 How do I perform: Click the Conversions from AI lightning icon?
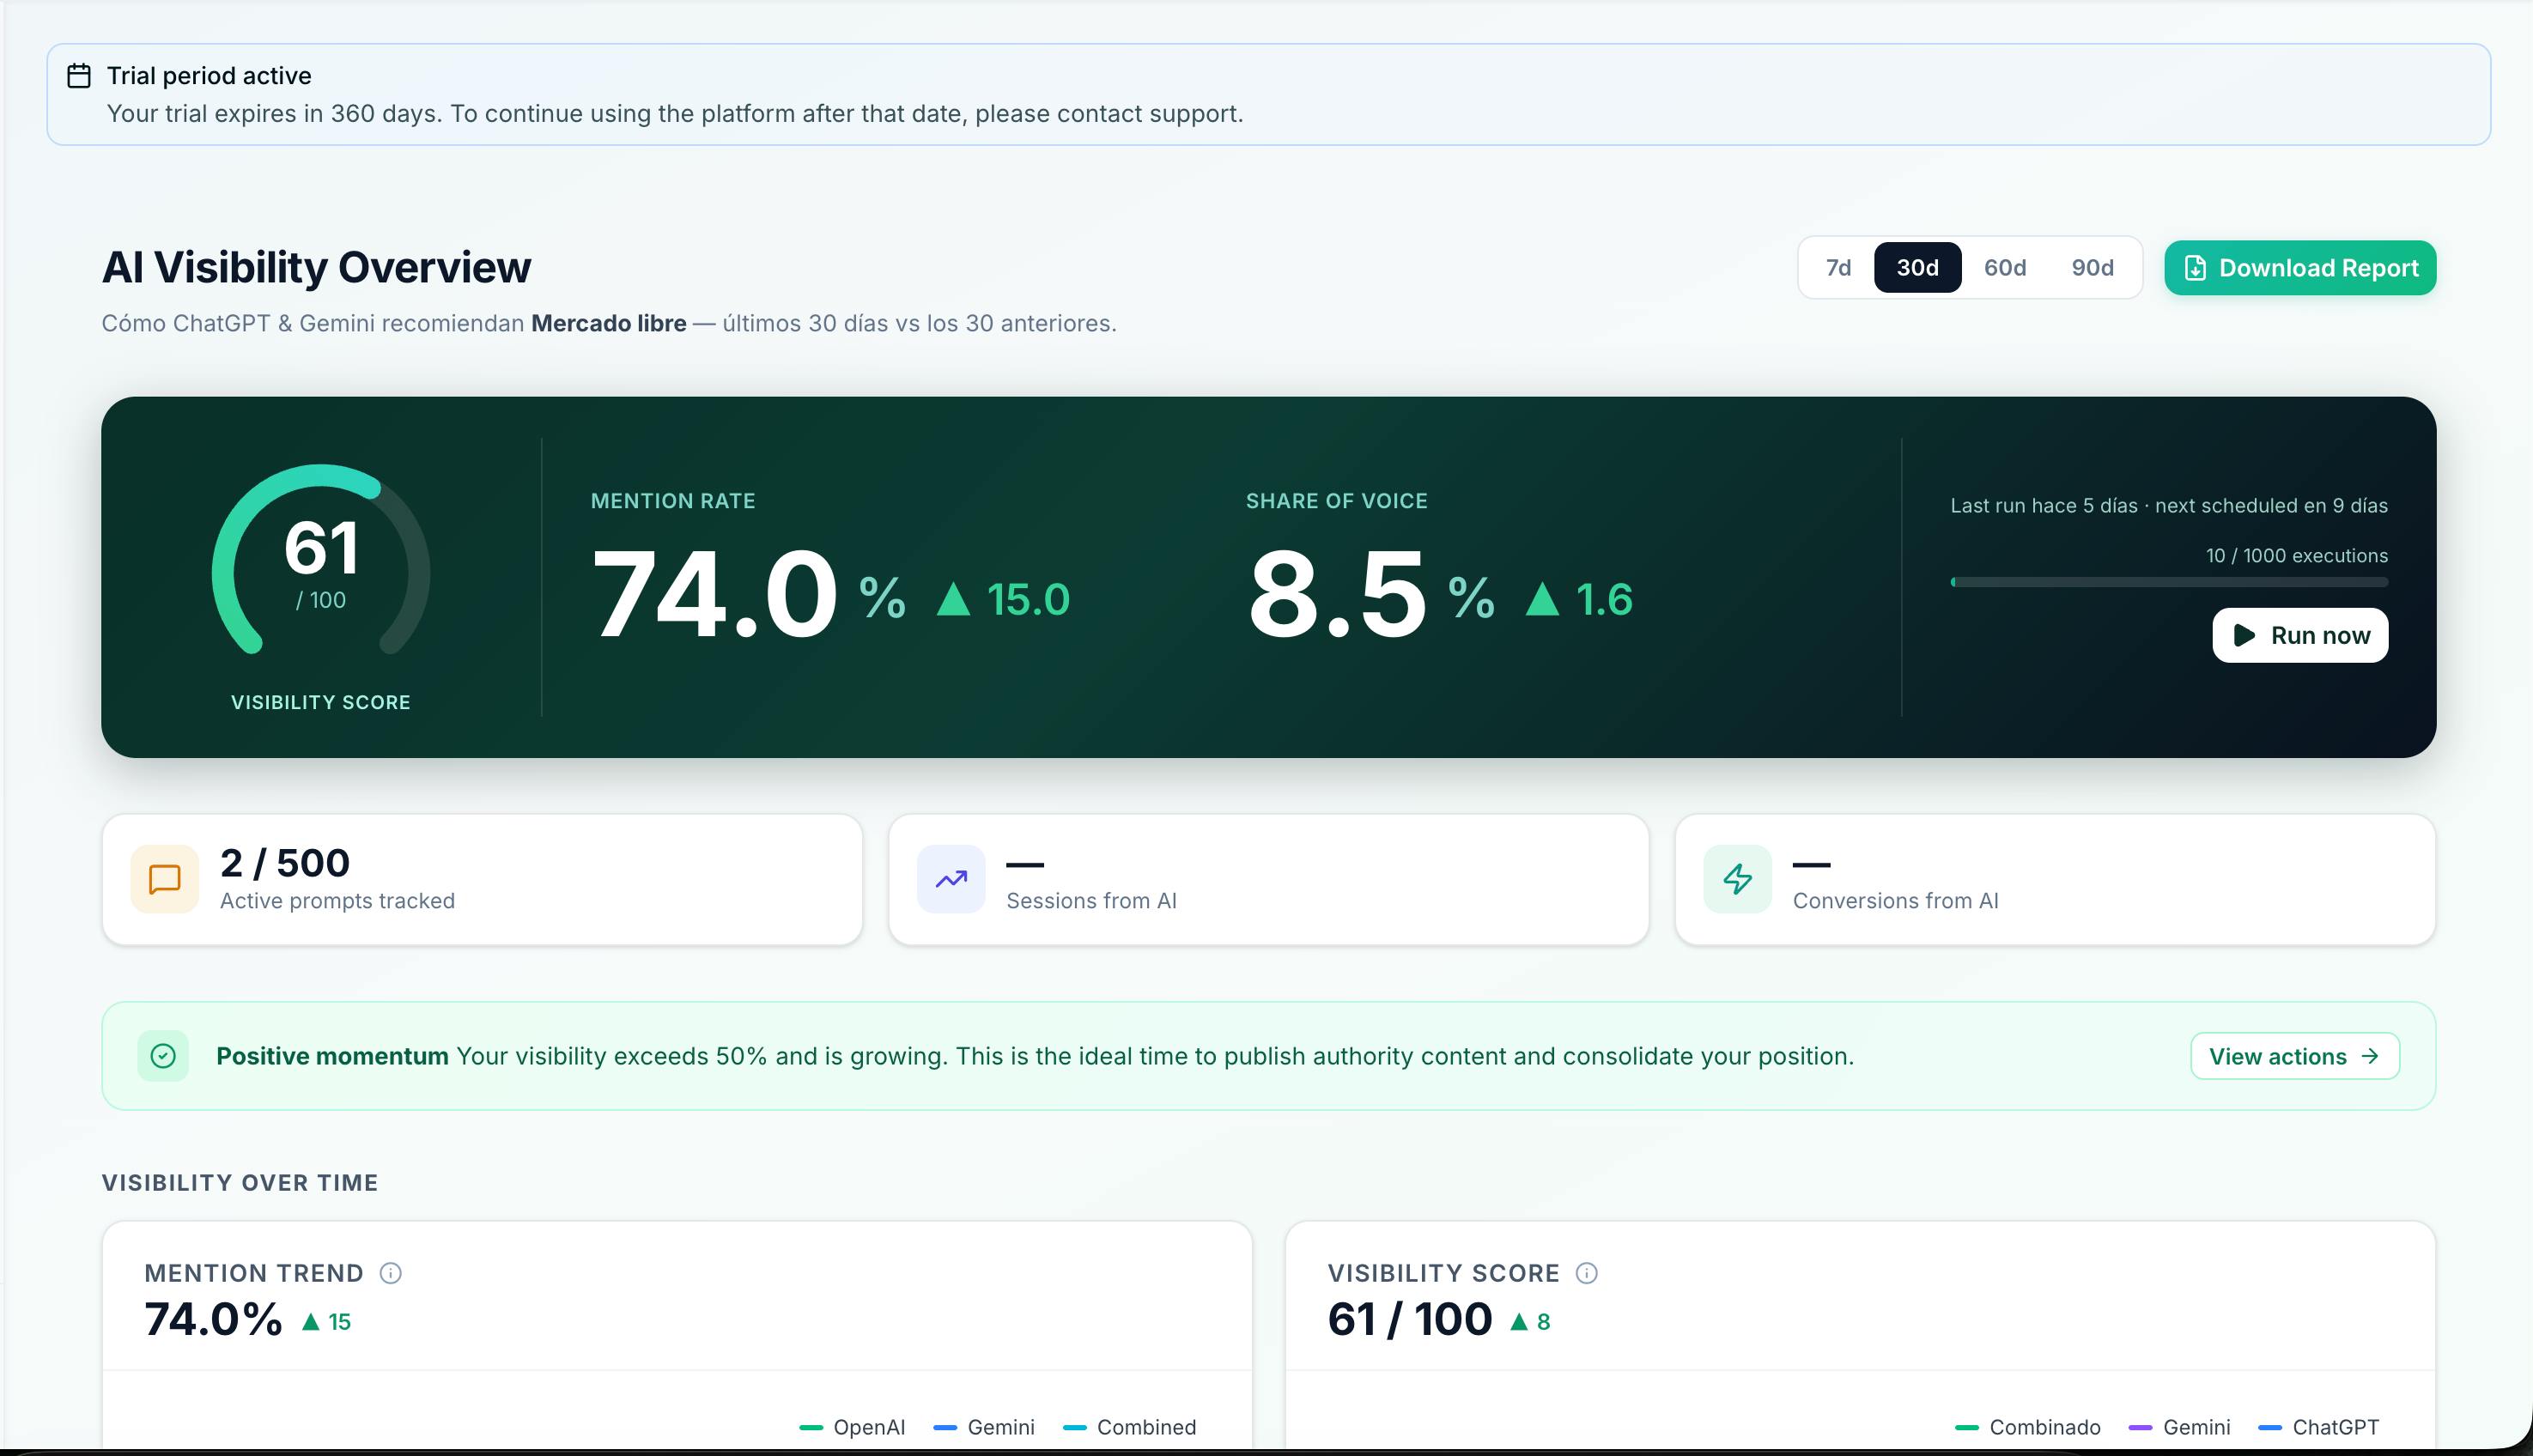[x=1738, y=879]
